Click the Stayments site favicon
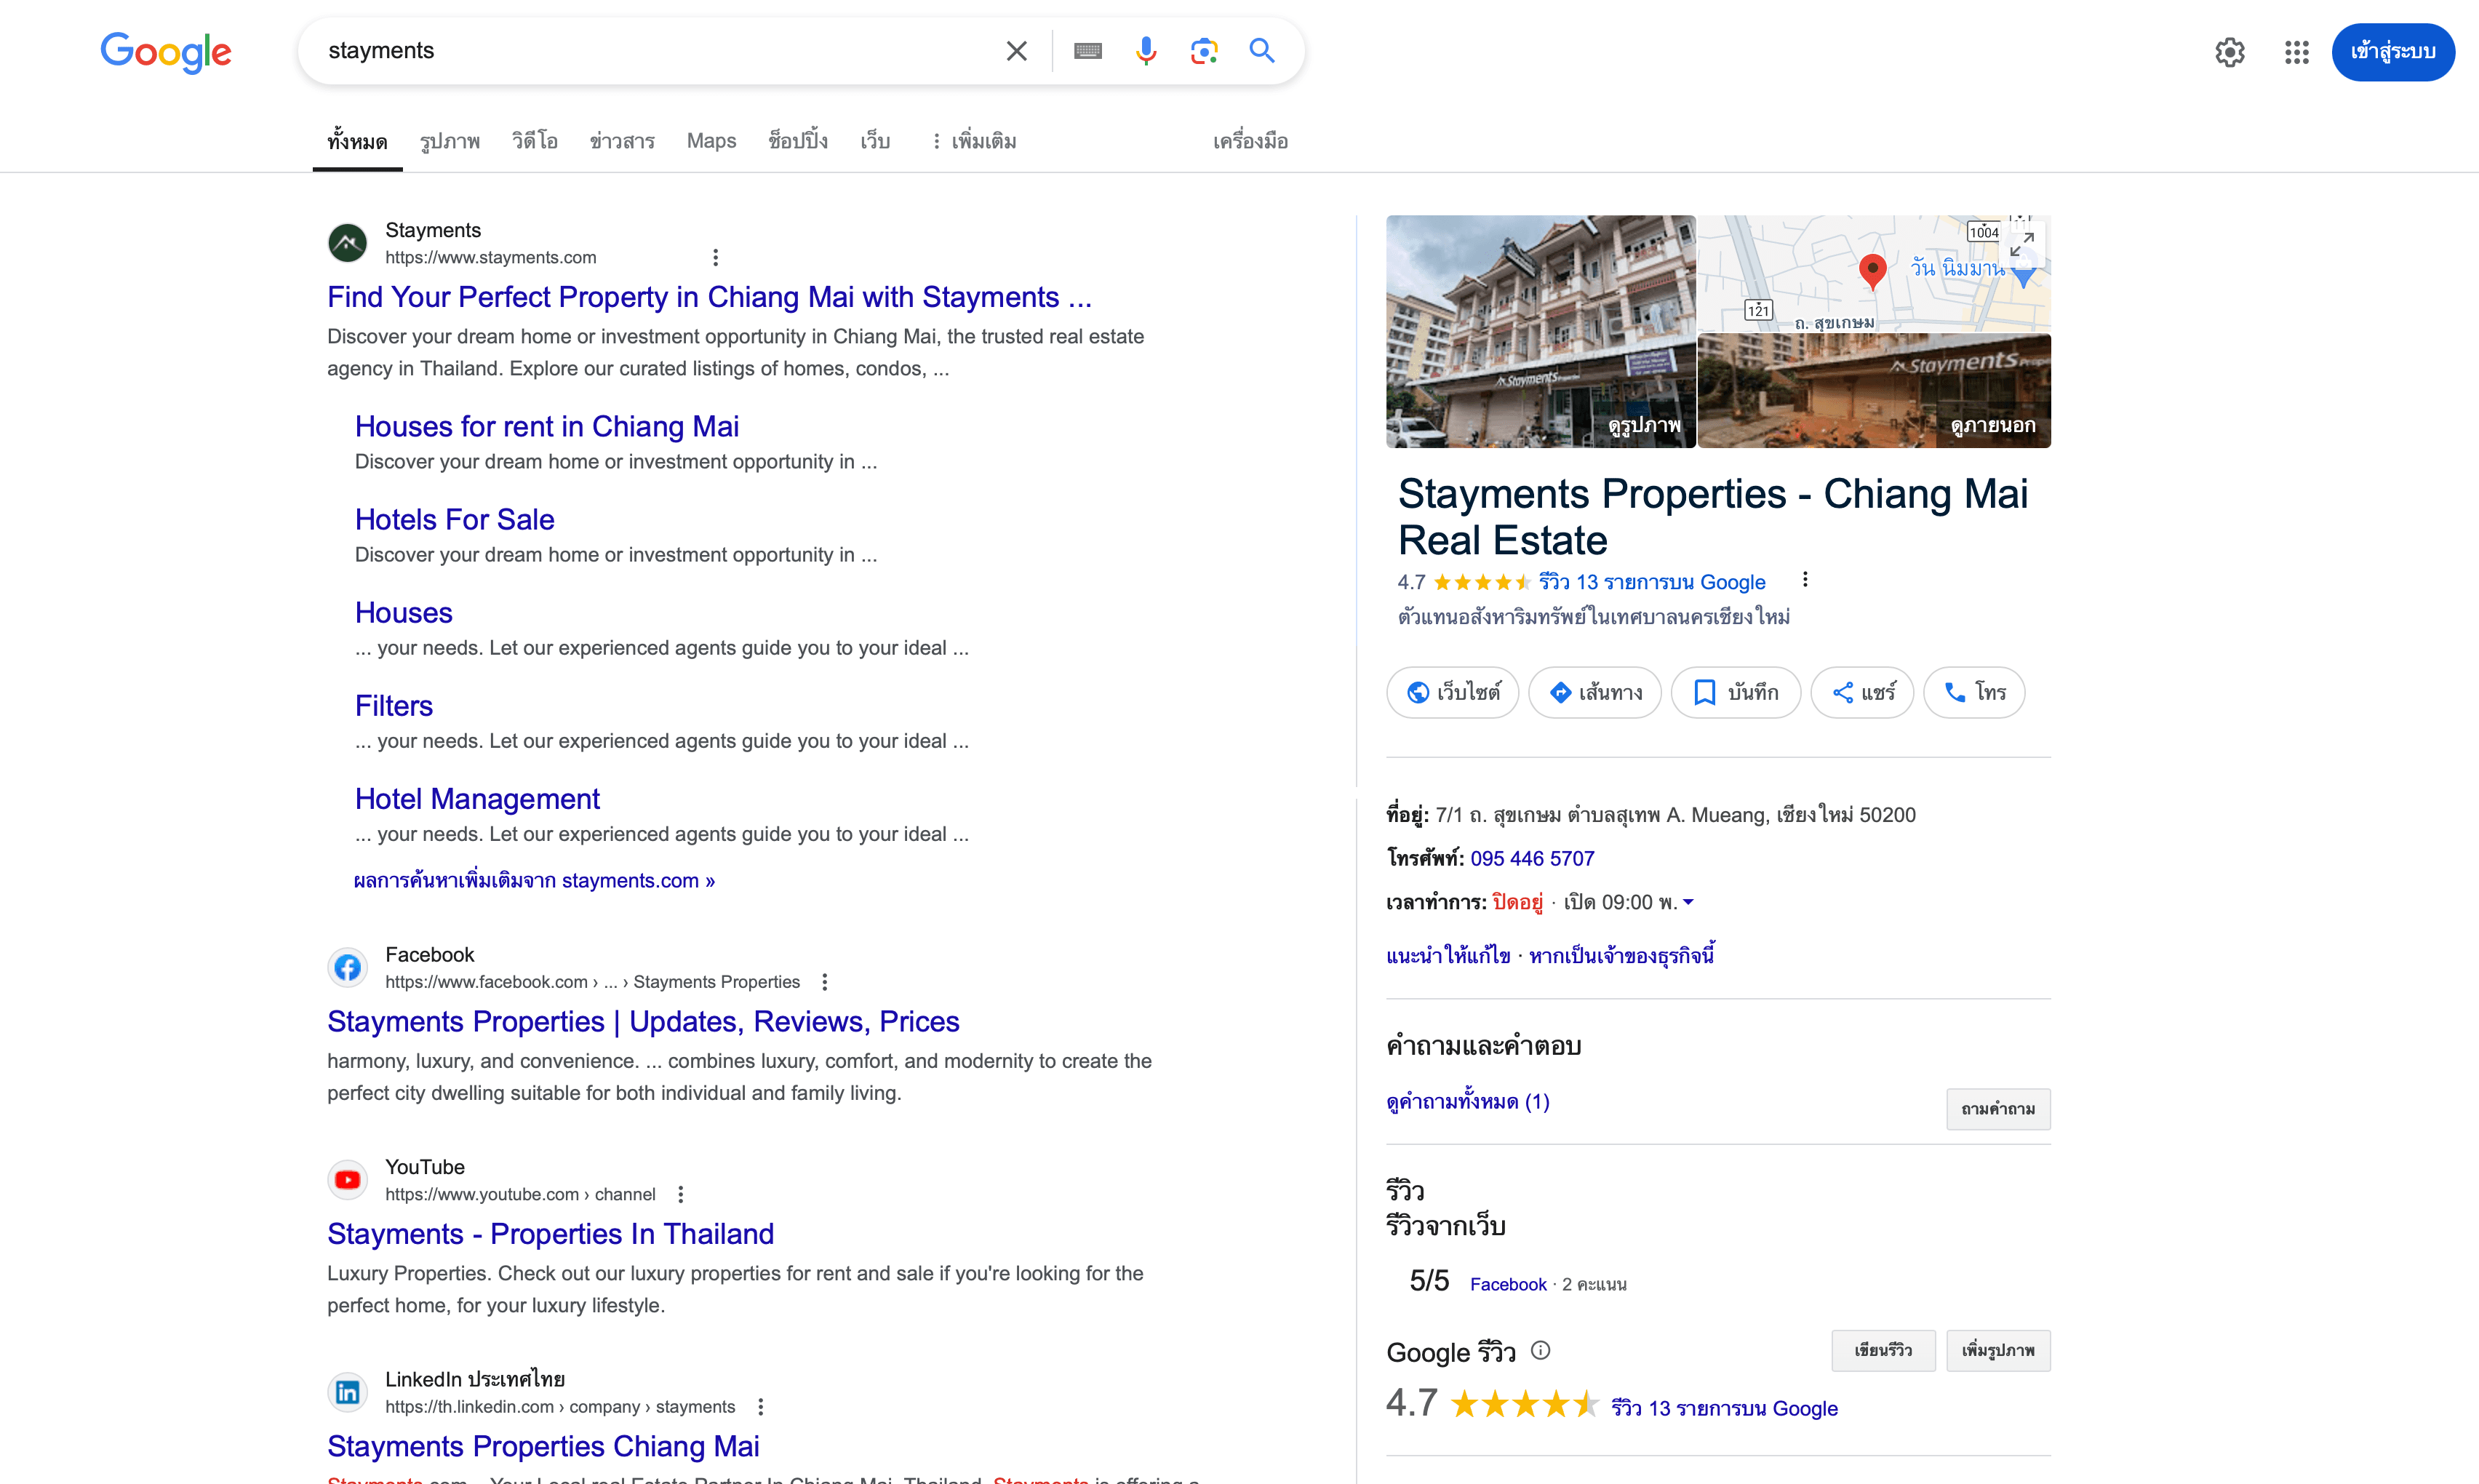Image resolution: width=2479 pixels, height=1484 pixels. [347, 243]
